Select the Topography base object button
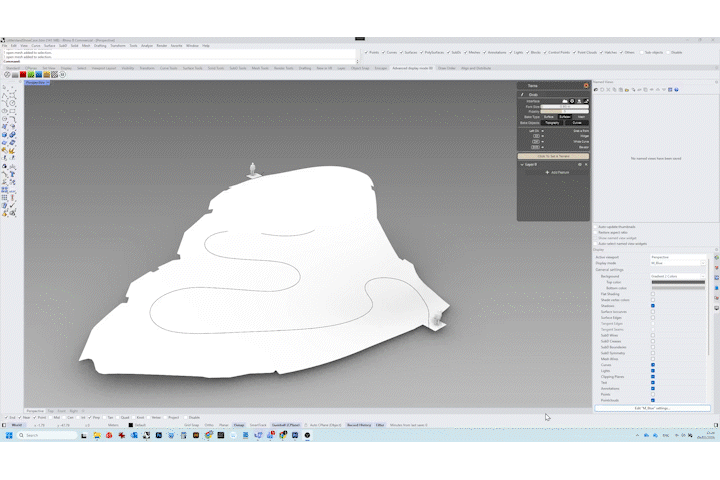 (552, 123)
